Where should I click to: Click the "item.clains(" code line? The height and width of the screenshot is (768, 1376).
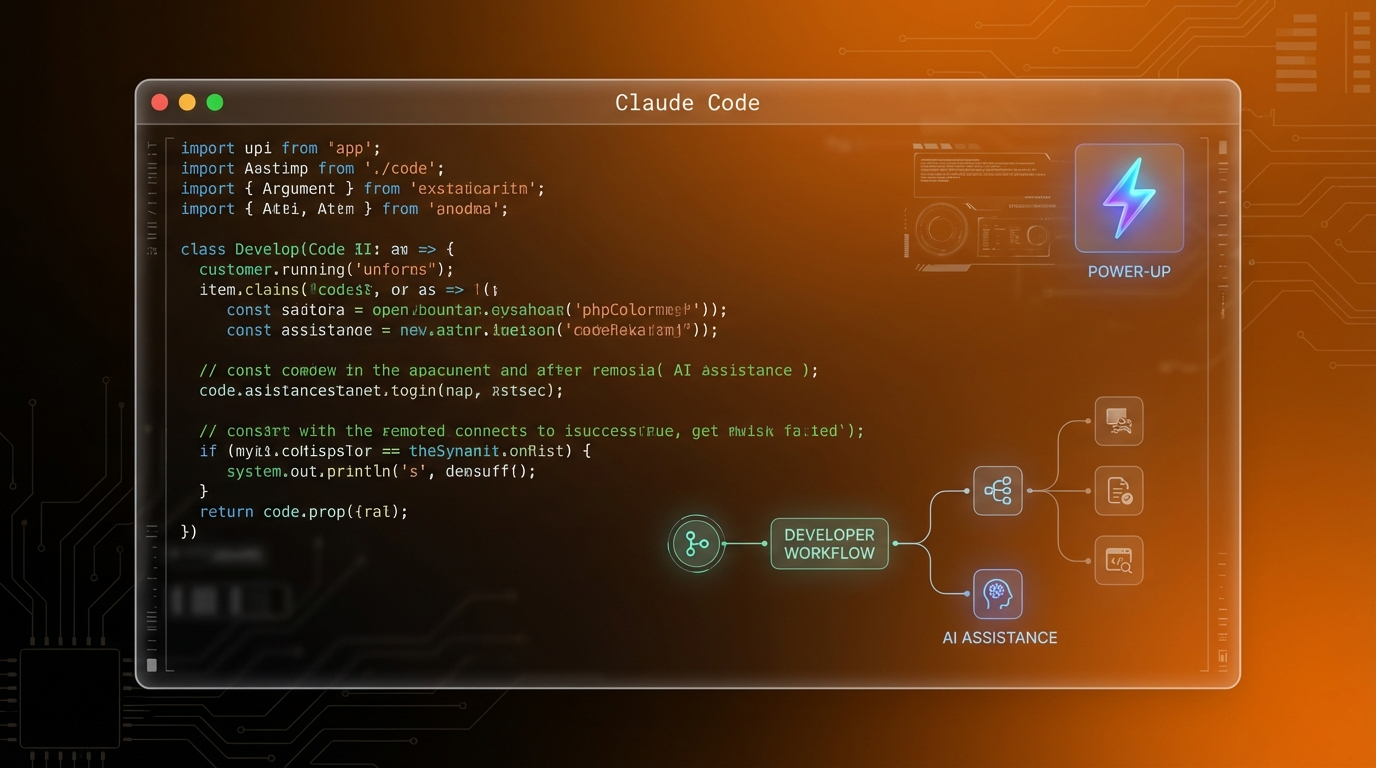[349, 289]
